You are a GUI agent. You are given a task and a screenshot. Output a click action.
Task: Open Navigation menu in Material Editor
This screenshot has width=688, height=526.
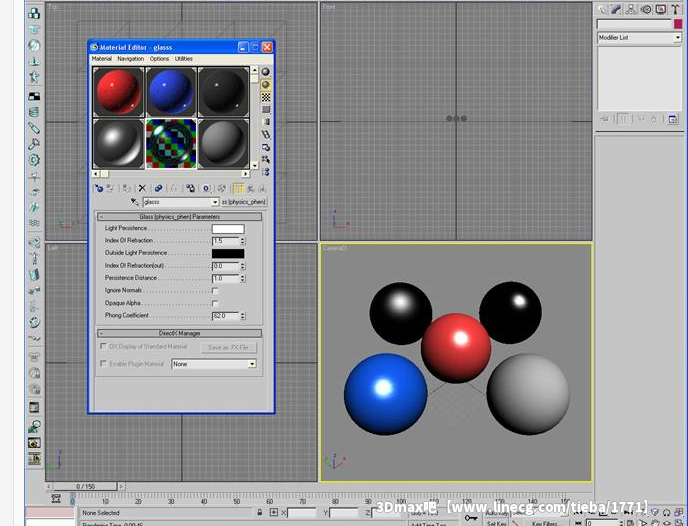[x=130, y=58]
